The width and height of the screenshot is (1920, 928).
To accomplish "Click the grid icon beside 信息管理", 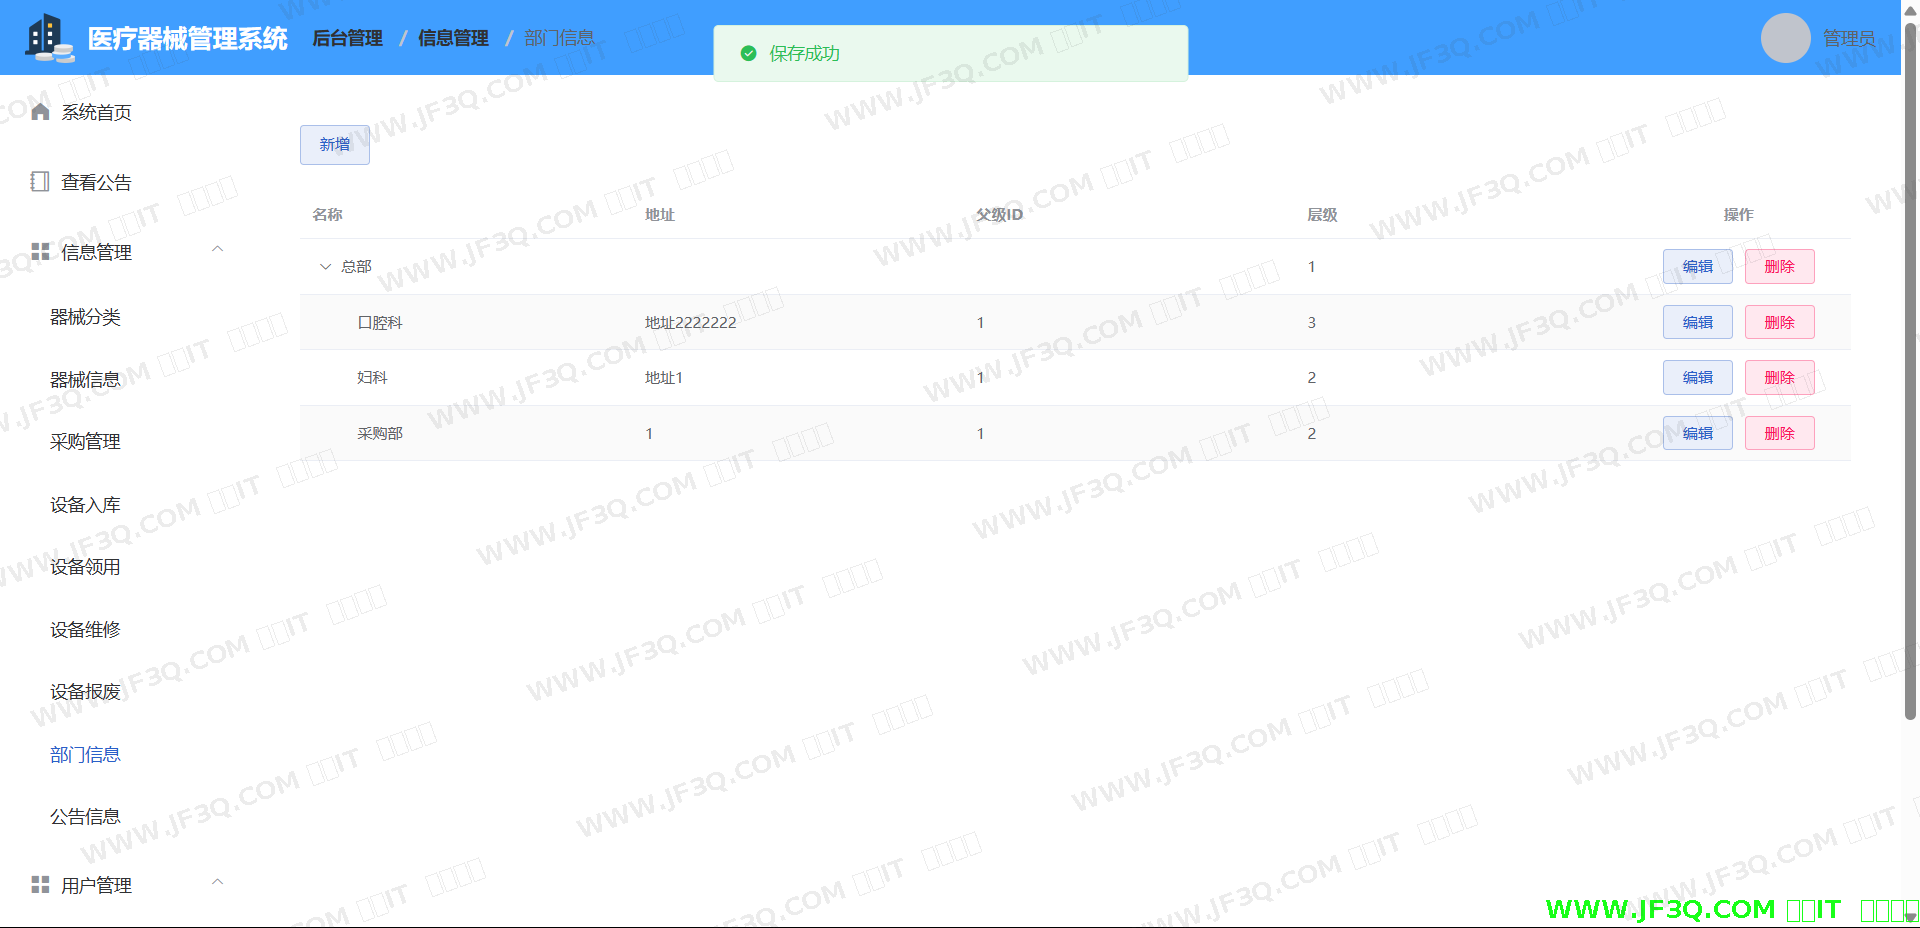I will (40, 252).
